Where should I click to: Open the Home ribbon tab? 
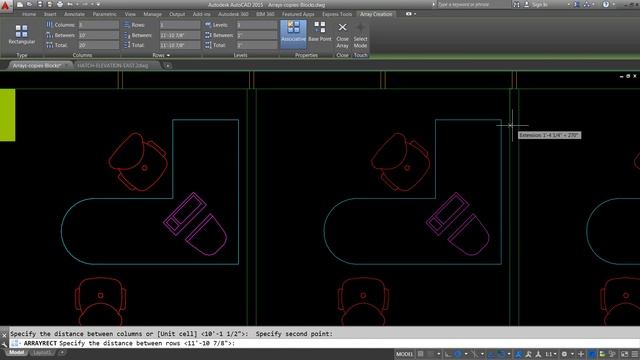pos(29,14)
